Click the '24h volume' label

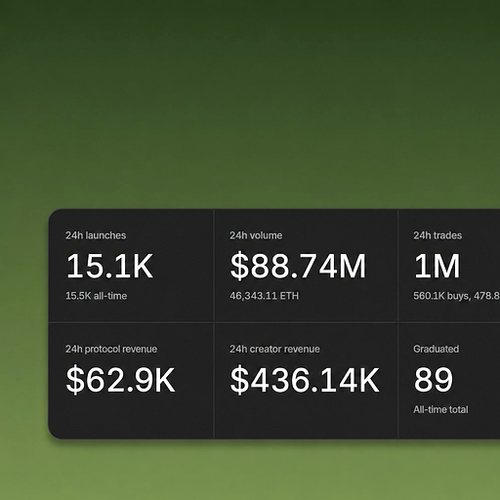point(256,235)
